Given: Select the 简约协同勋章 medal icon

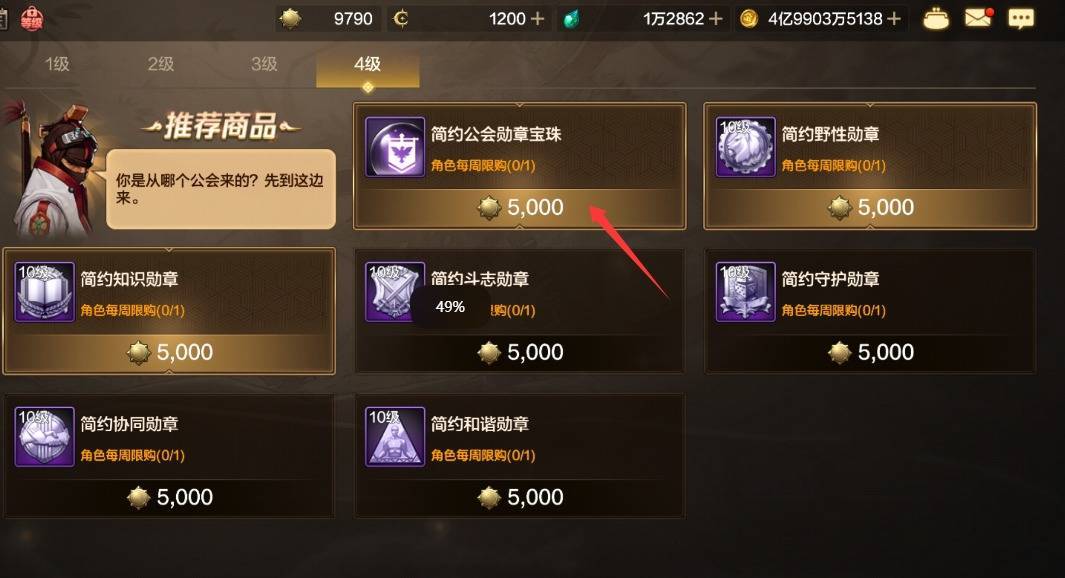Looking at the screenshot, I should click(44, 437).
